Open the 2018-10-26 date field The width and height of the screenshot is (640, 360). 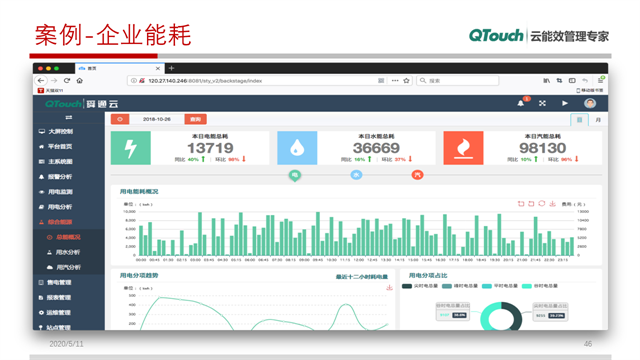(x=157, y=119)
